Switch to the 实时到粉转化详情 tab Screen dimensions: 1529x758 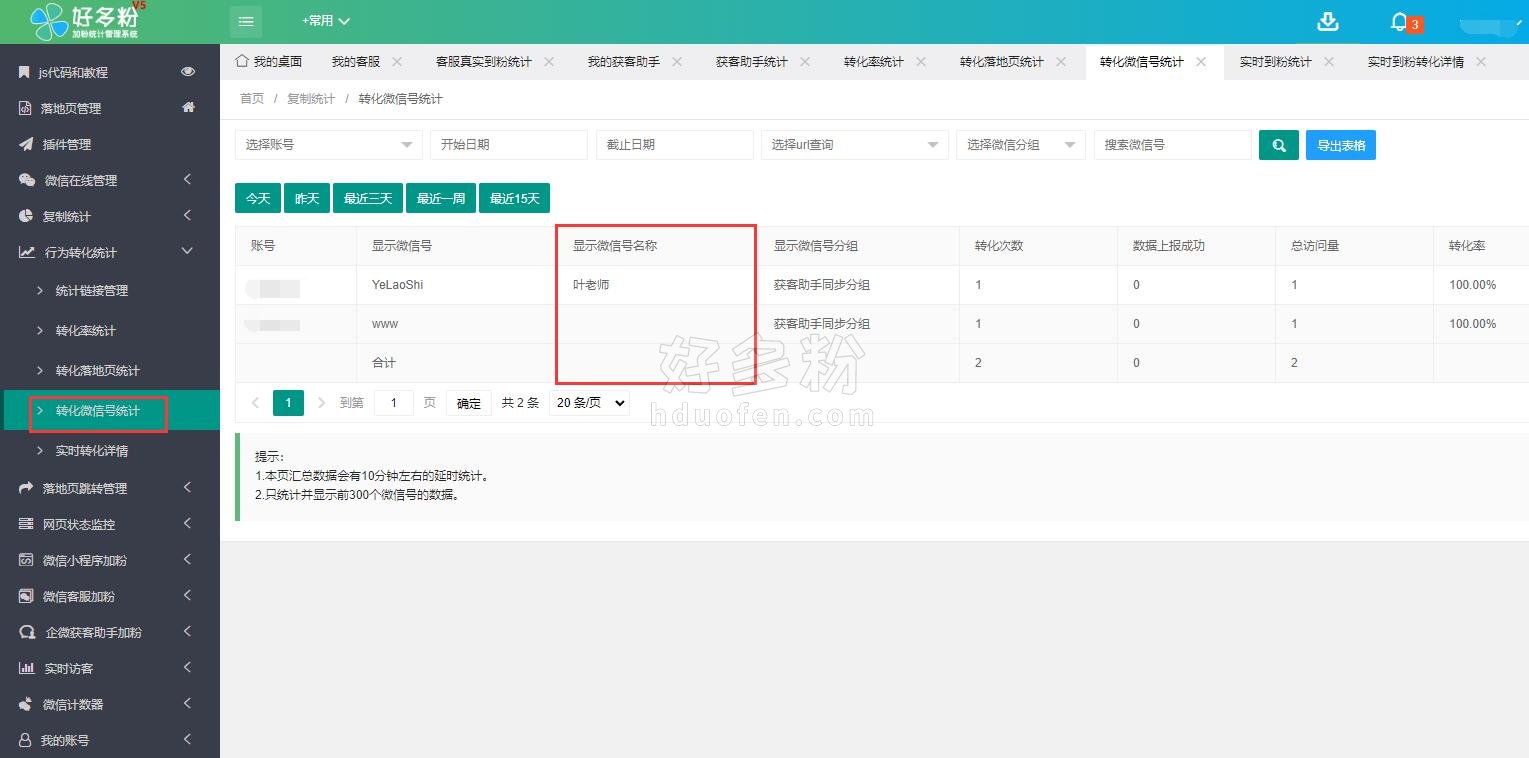pos(1416,62)
